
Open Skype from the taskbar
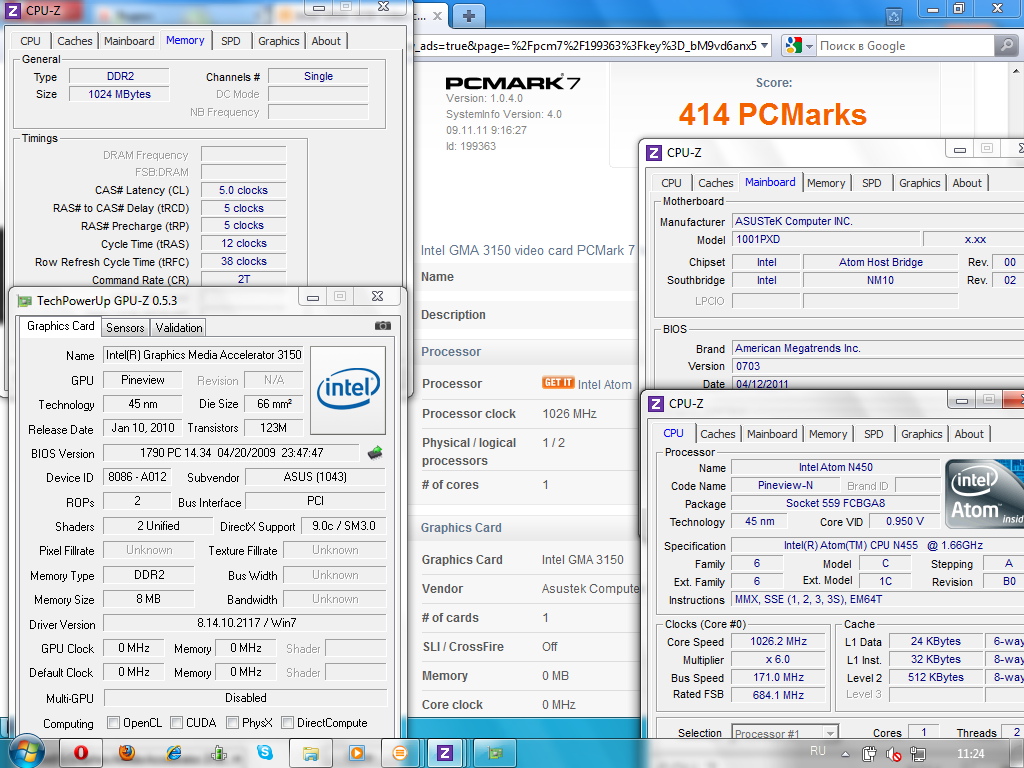coord(264,753)
